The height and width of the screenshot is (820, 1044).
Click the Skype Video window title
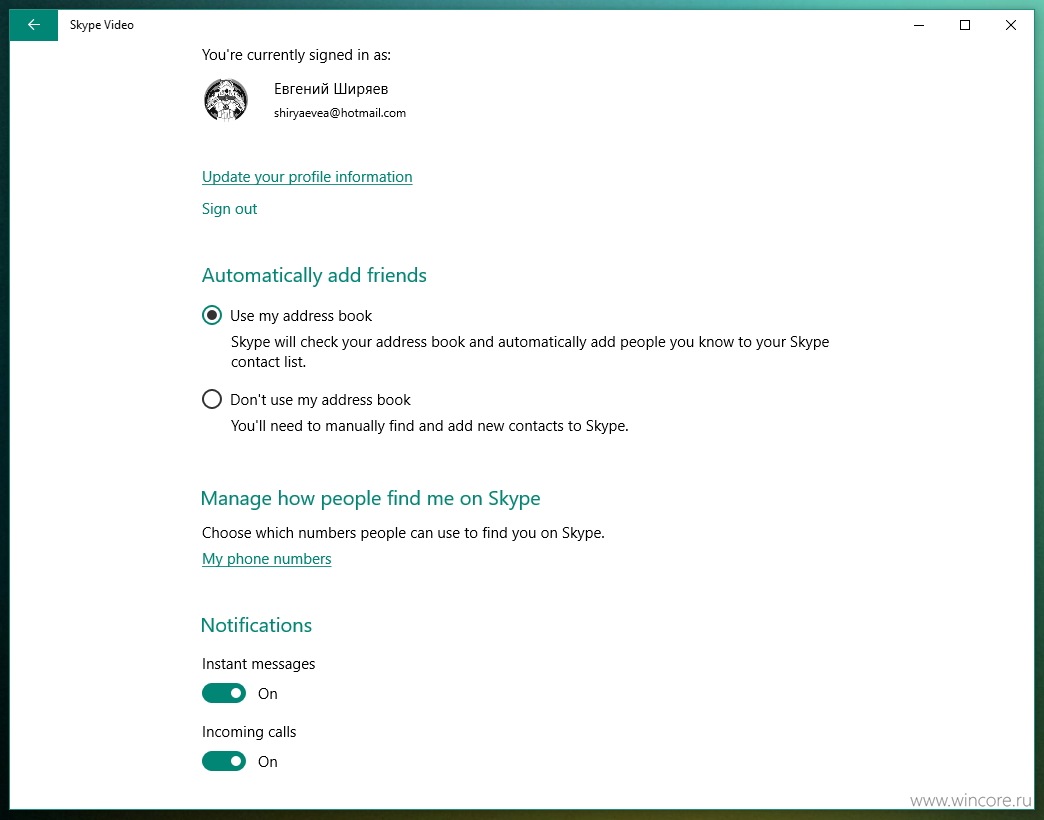point(102,25)
